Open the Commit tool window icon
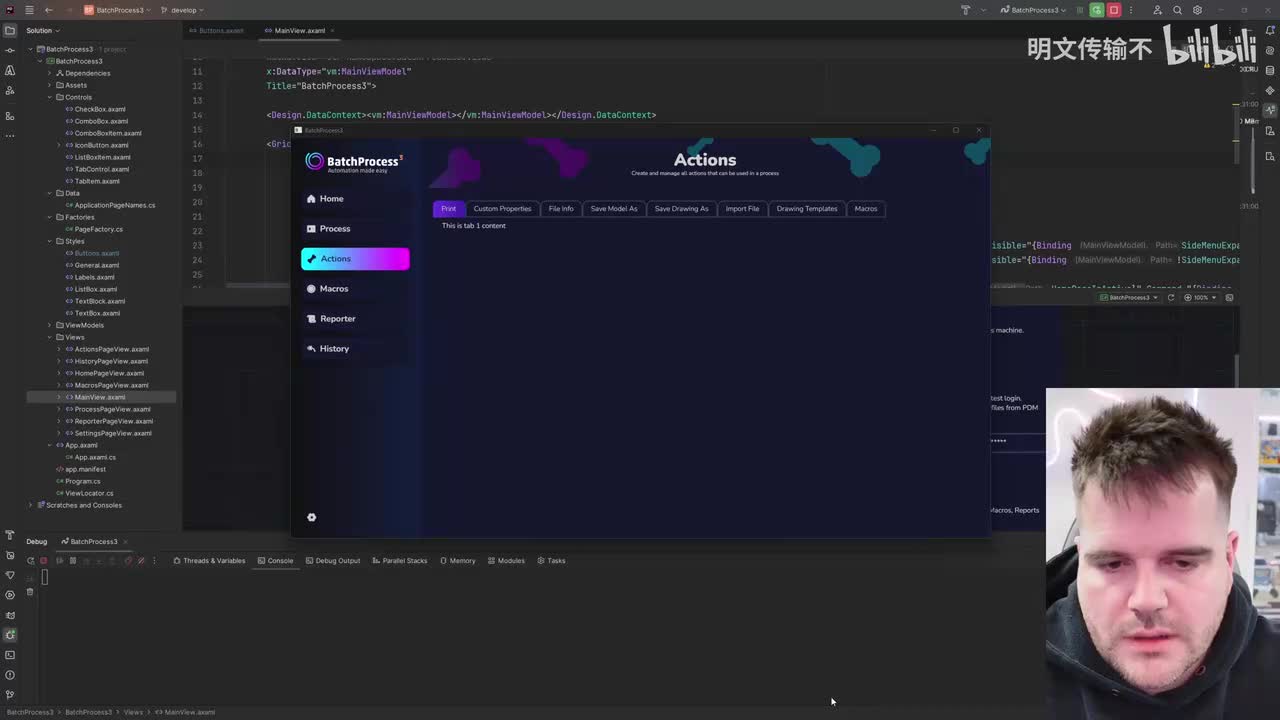The width and height of the screenshot is (1280, 720). click(x=10, y=50)
